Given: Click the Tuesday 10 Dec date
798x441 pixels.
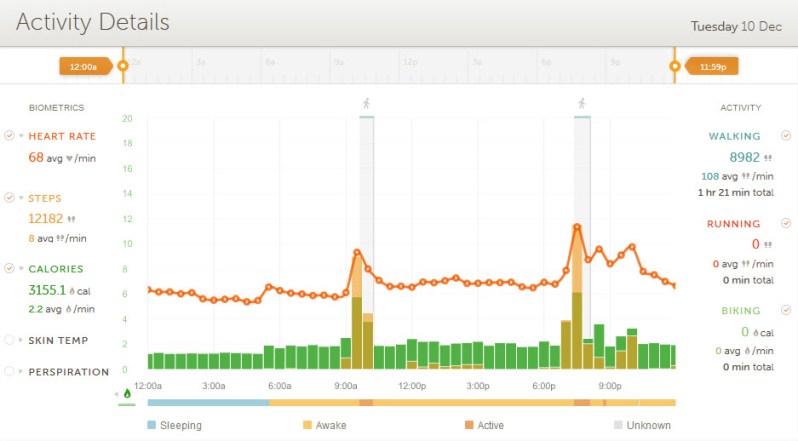Looking at the screenshot, I should click(736, 25).
